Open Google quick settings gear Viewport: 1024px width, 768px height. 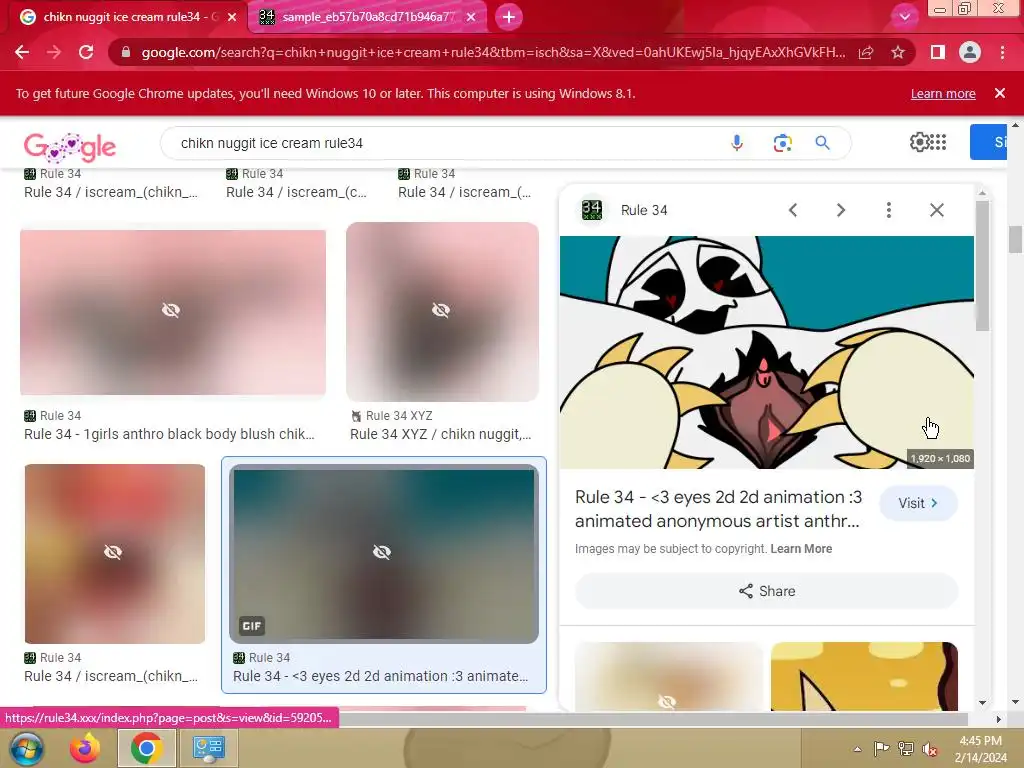pos(919,142)
